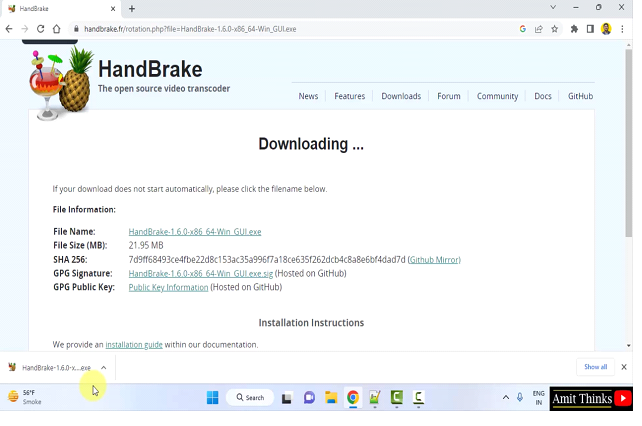Open the News menu item

click(308, 96)
